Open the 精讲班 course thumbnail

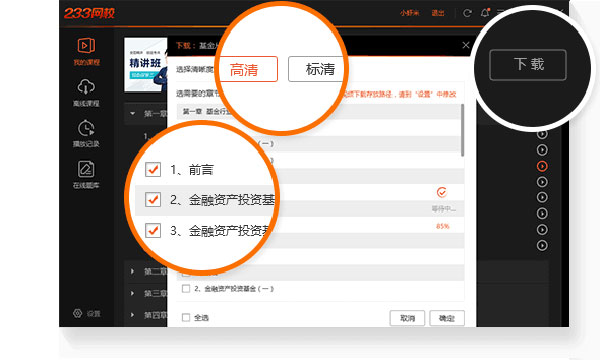146,65
